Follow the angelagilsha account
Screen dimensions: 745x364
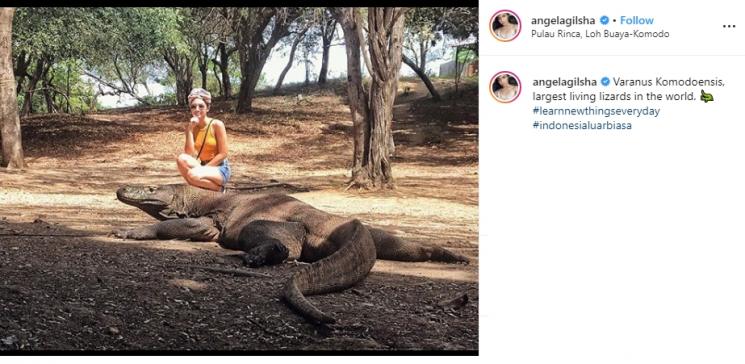(x=637, y=20)
